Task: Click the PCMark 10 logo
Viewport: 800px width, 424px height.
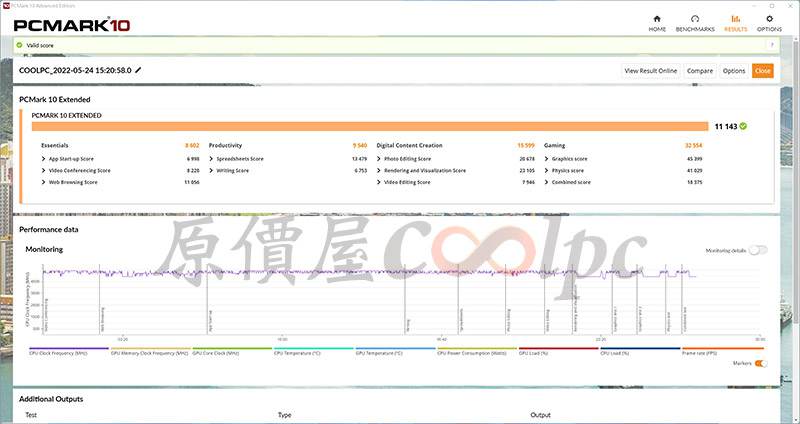Action: click(72, 24)
